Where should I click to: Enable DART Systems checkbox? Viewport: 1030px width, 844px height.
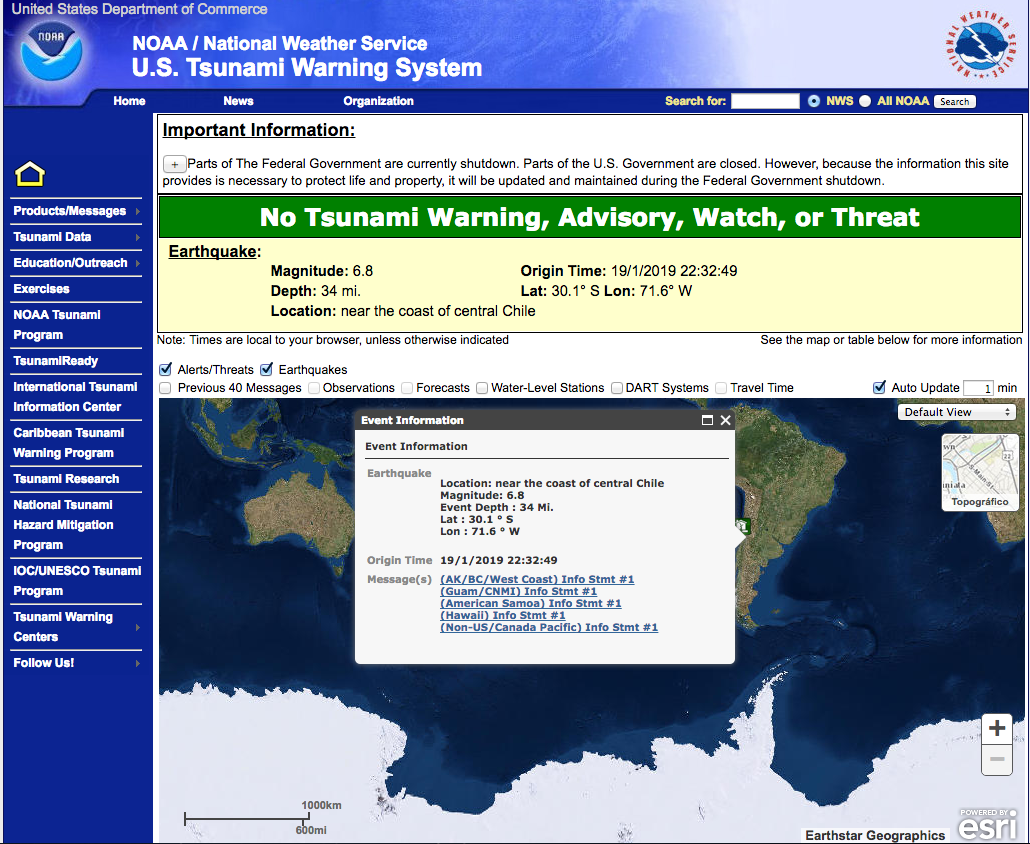(x=617, y=388)
